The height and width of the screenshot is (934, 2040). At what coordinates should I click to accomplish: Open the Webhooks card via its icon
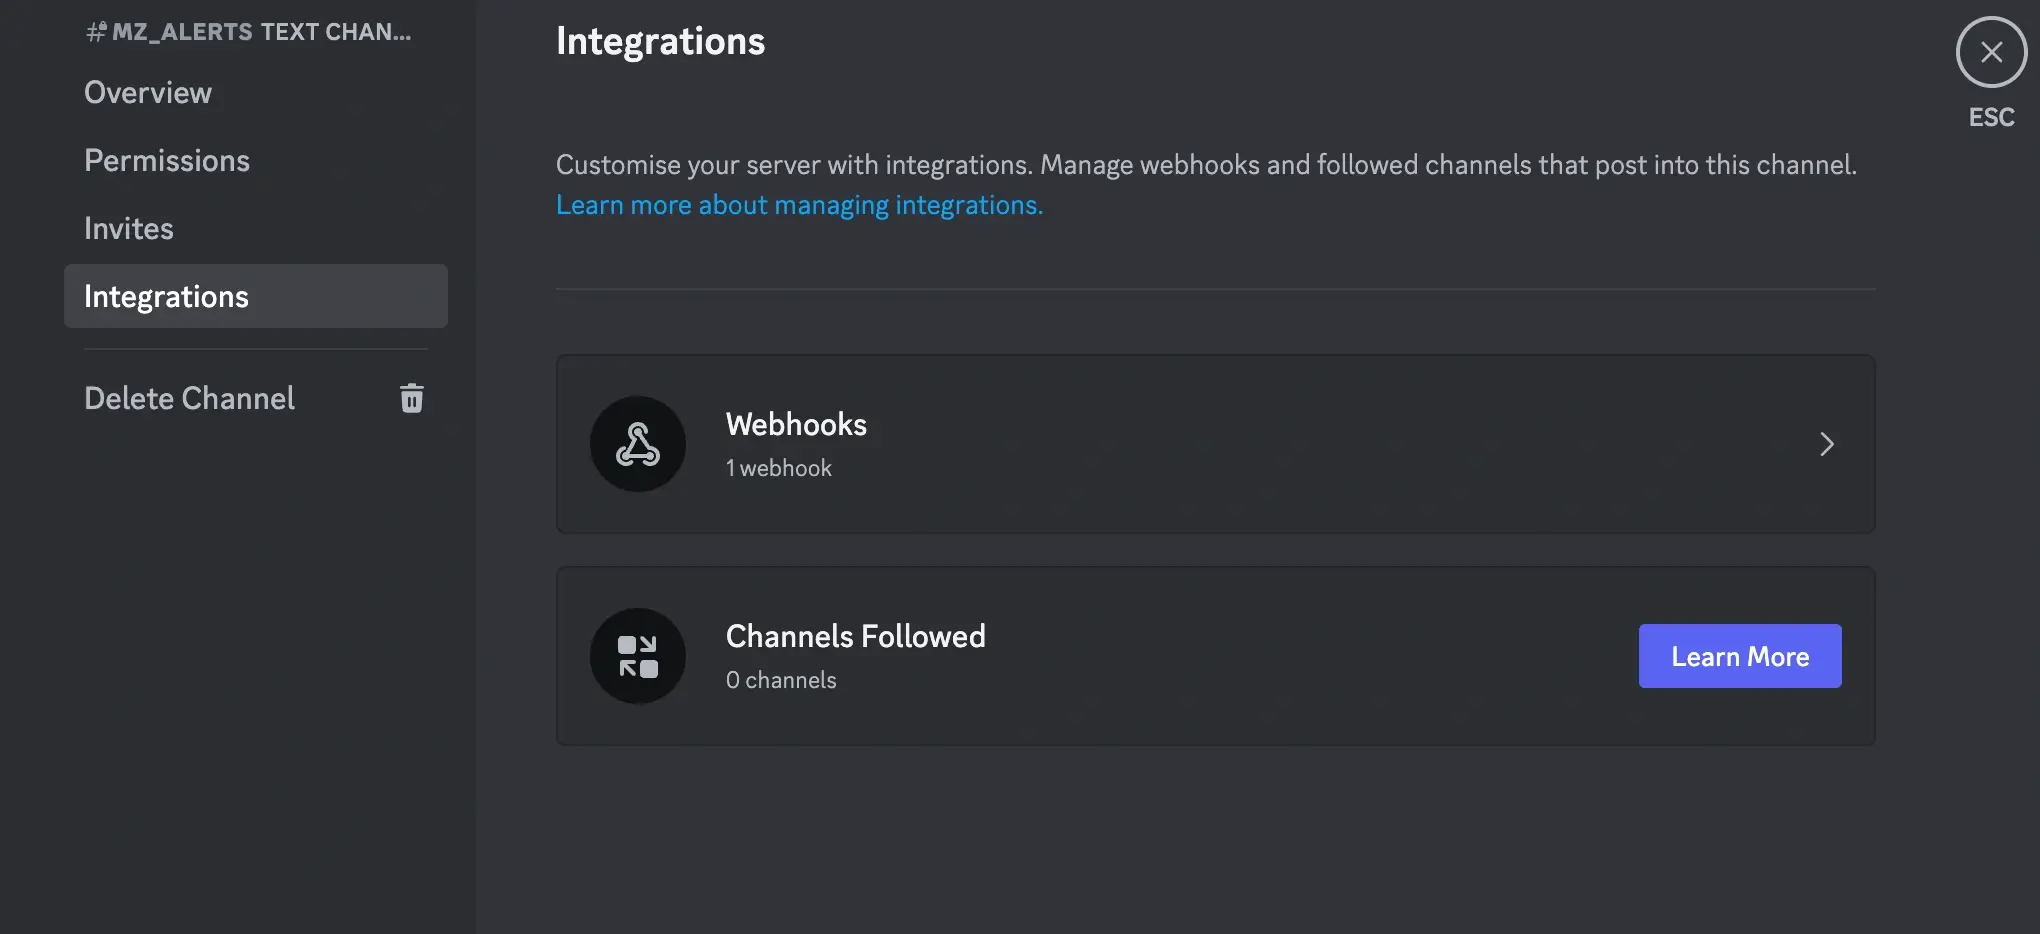click(638, 444)
